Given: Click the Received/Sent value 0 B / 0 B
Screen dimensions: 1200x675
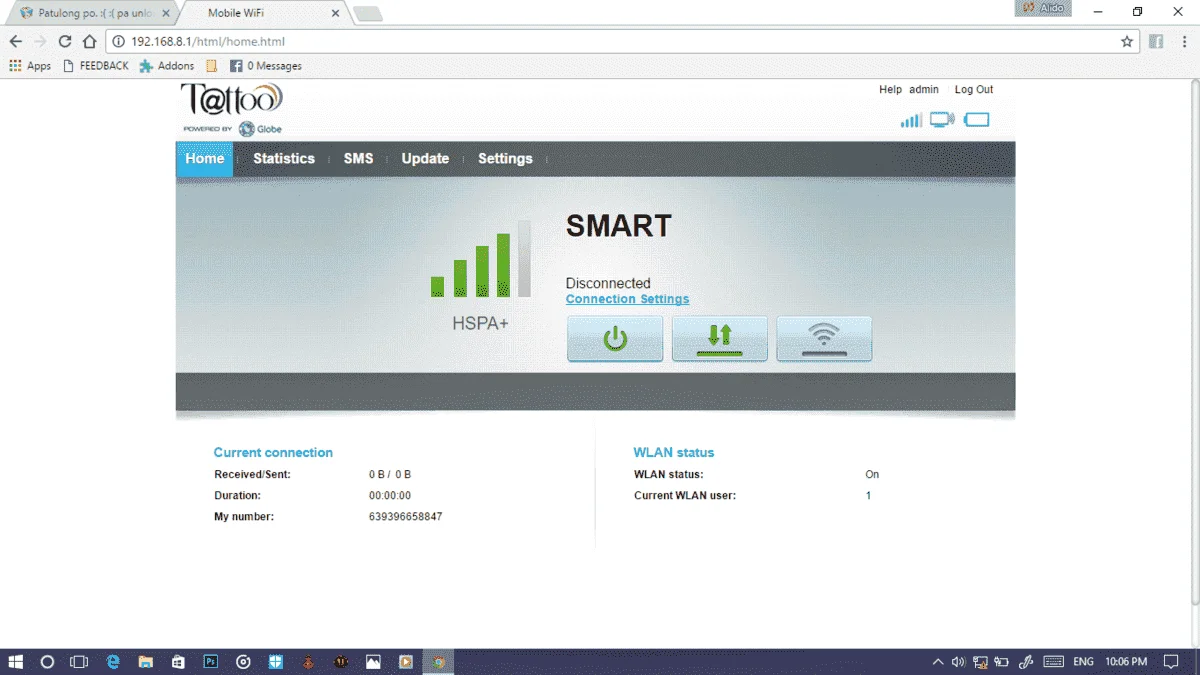Looking at the screenshot, I should tap(390, 475).
